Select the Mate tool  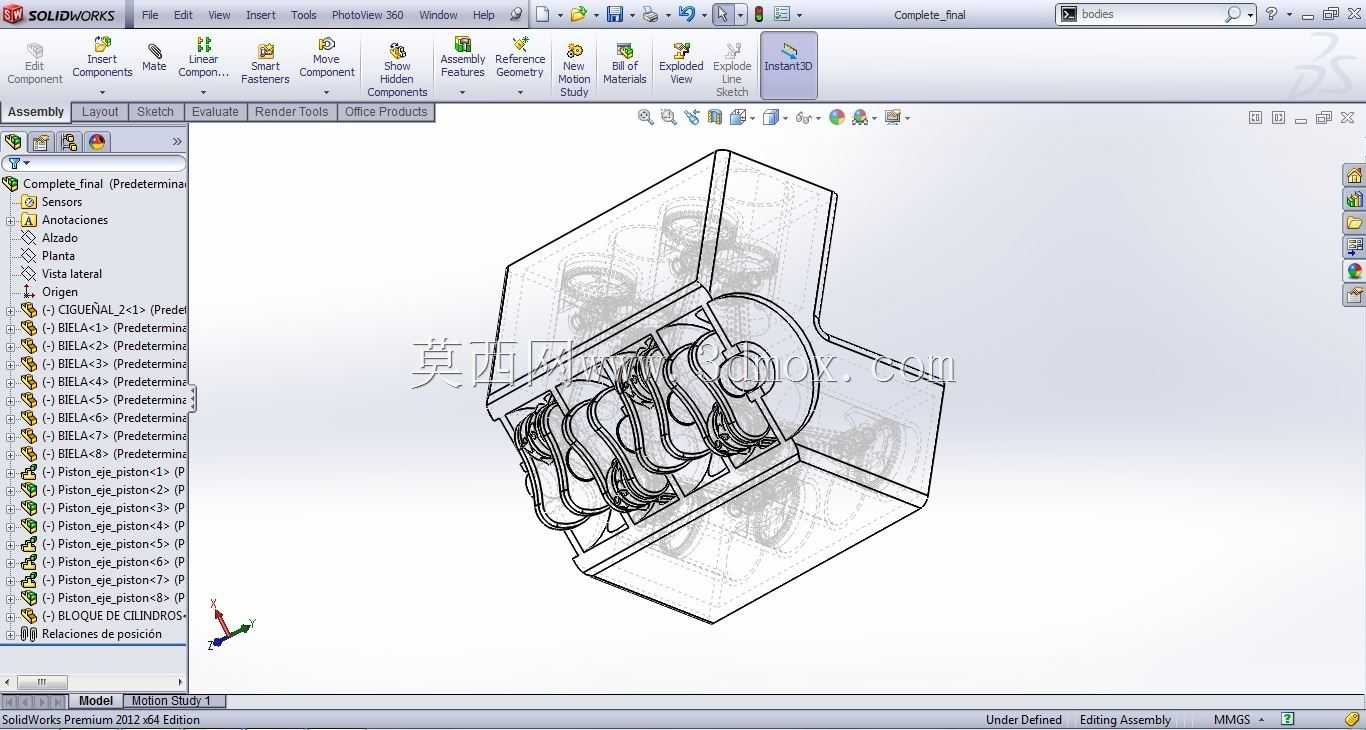point(154,58)
